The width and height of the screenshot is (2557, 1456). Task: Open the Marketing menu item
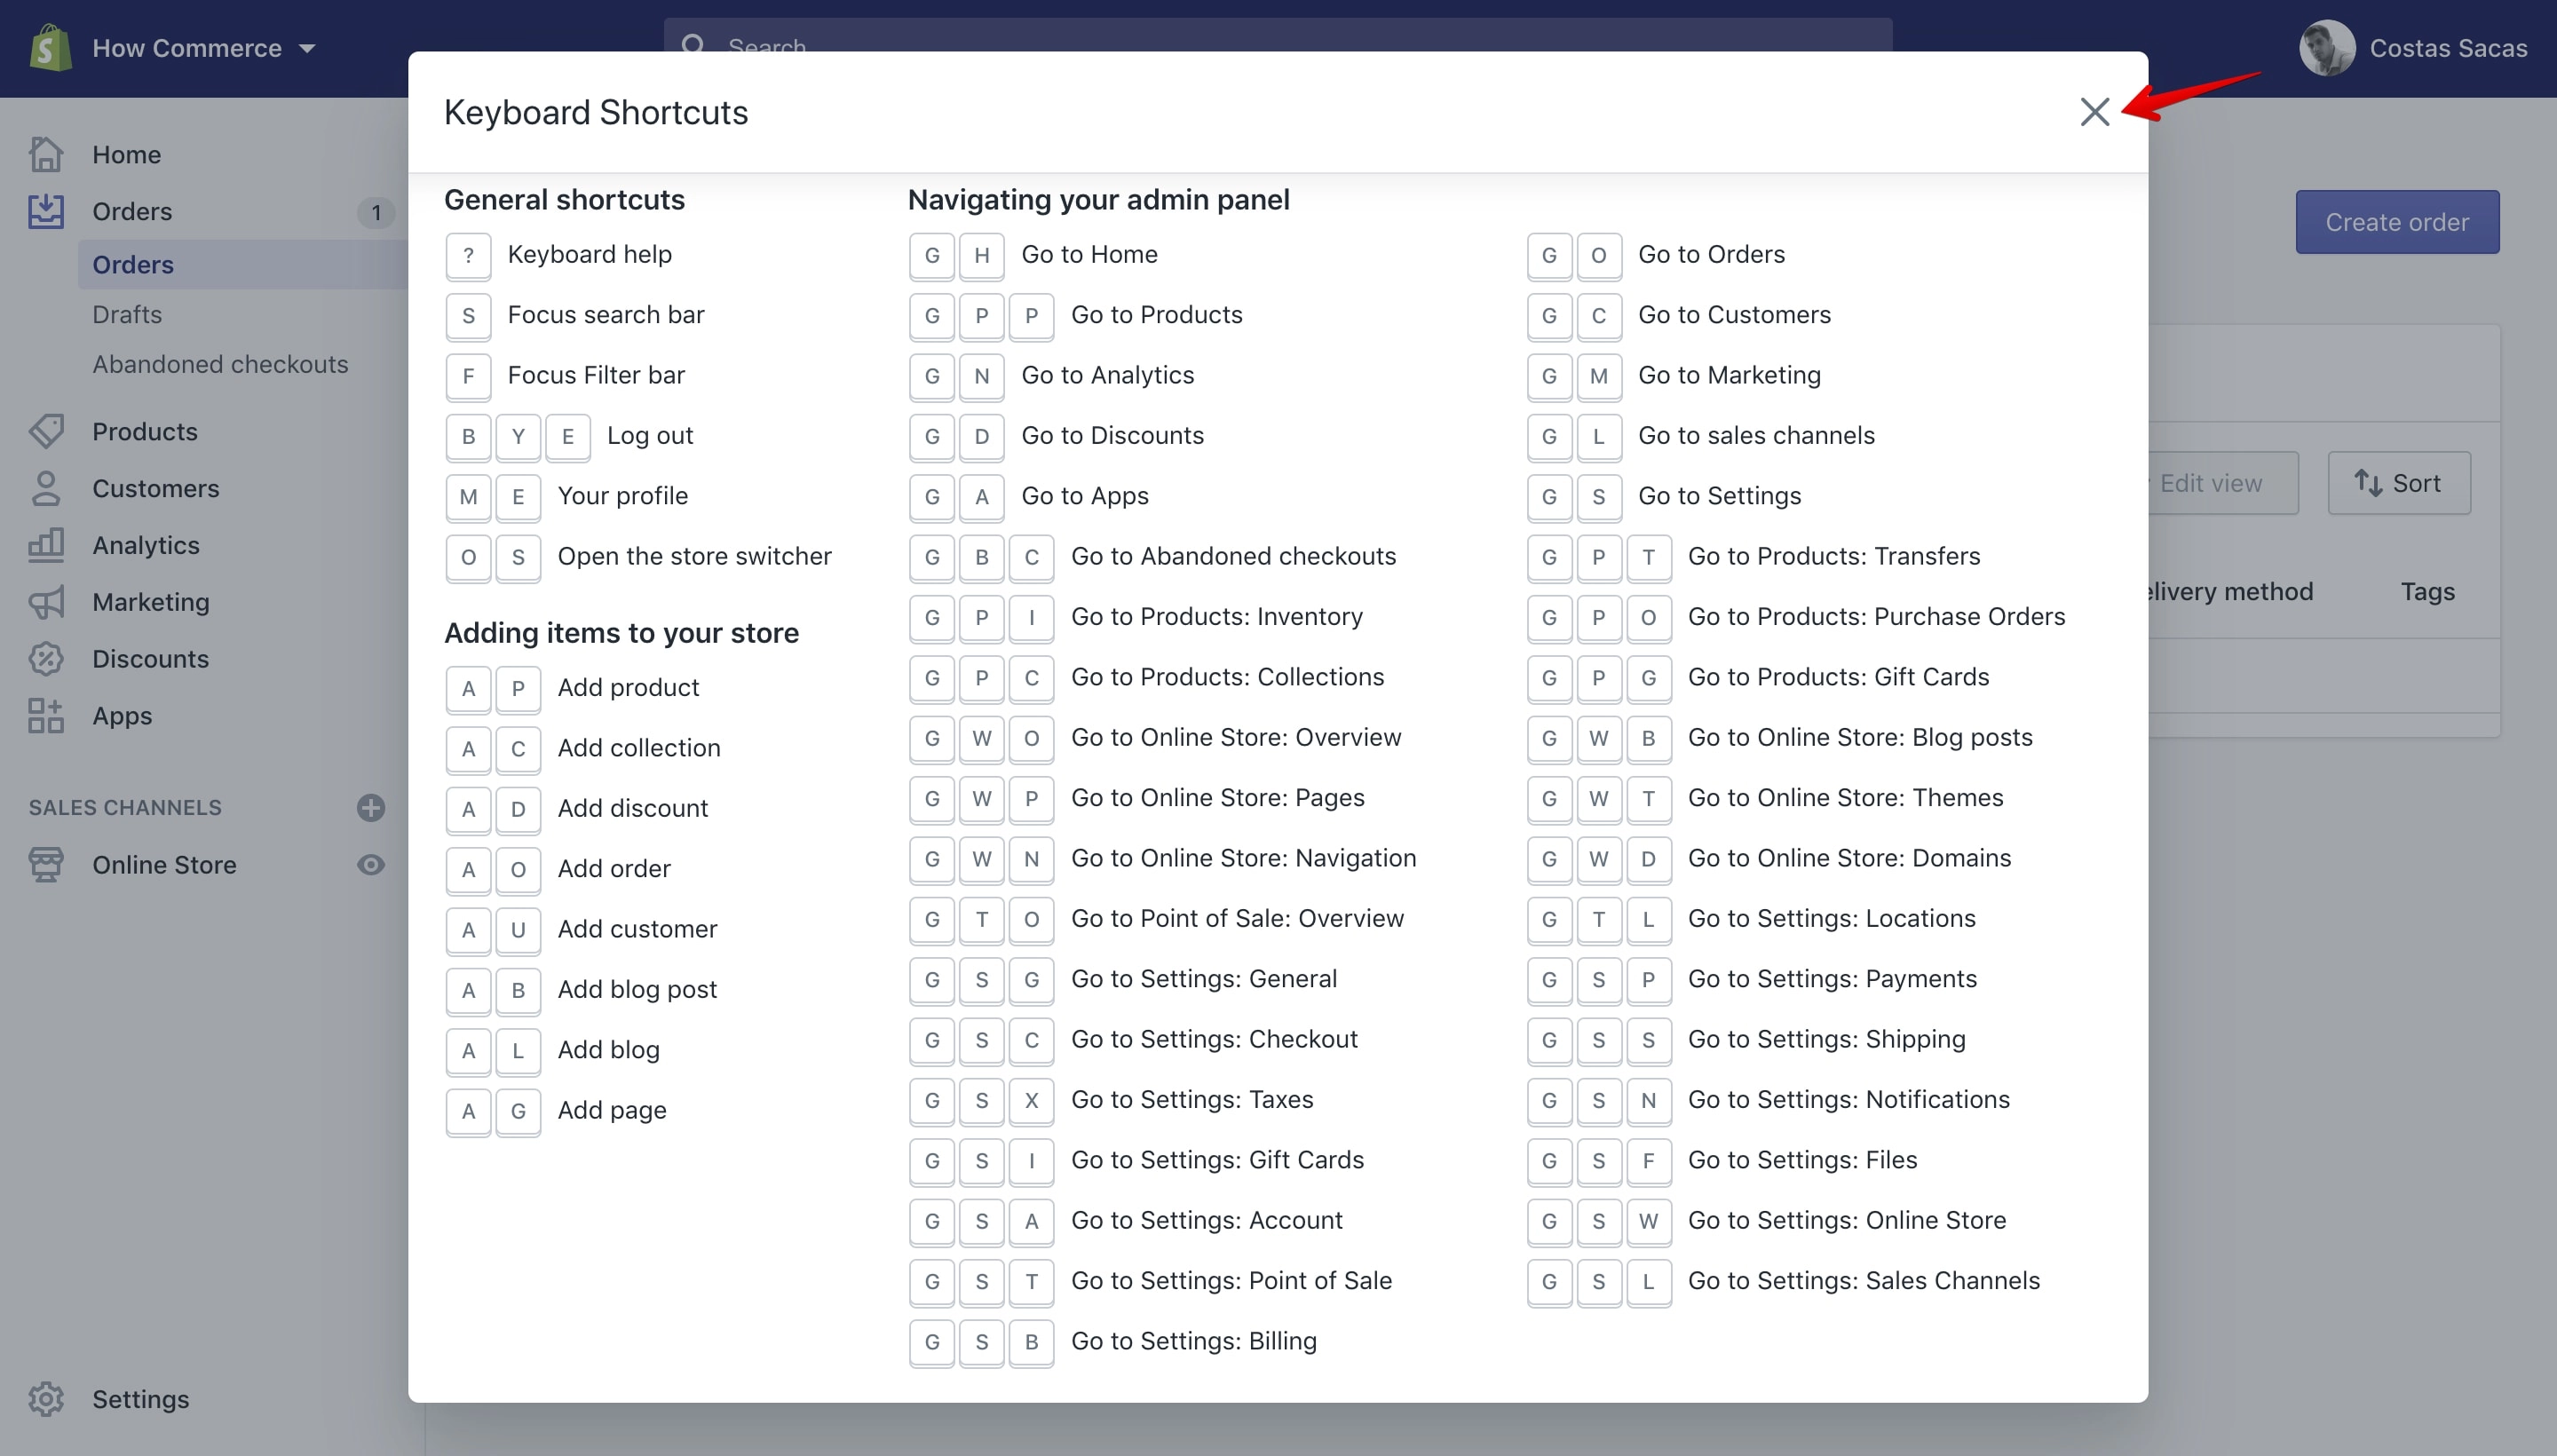[151, 602]
